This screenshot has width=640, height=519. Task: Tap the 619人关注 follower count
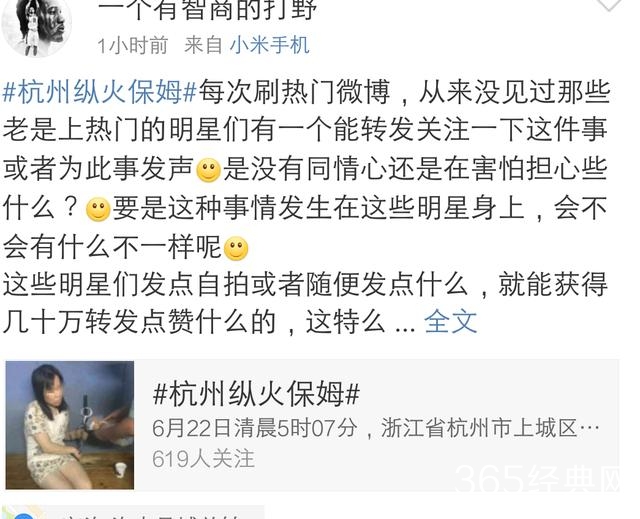203,459
